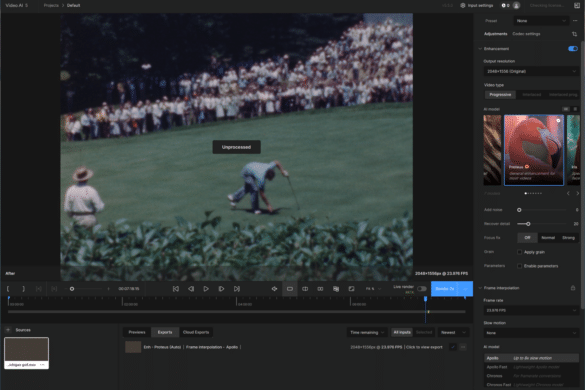
Task: Step back one frame
Action: click(191, 289)
